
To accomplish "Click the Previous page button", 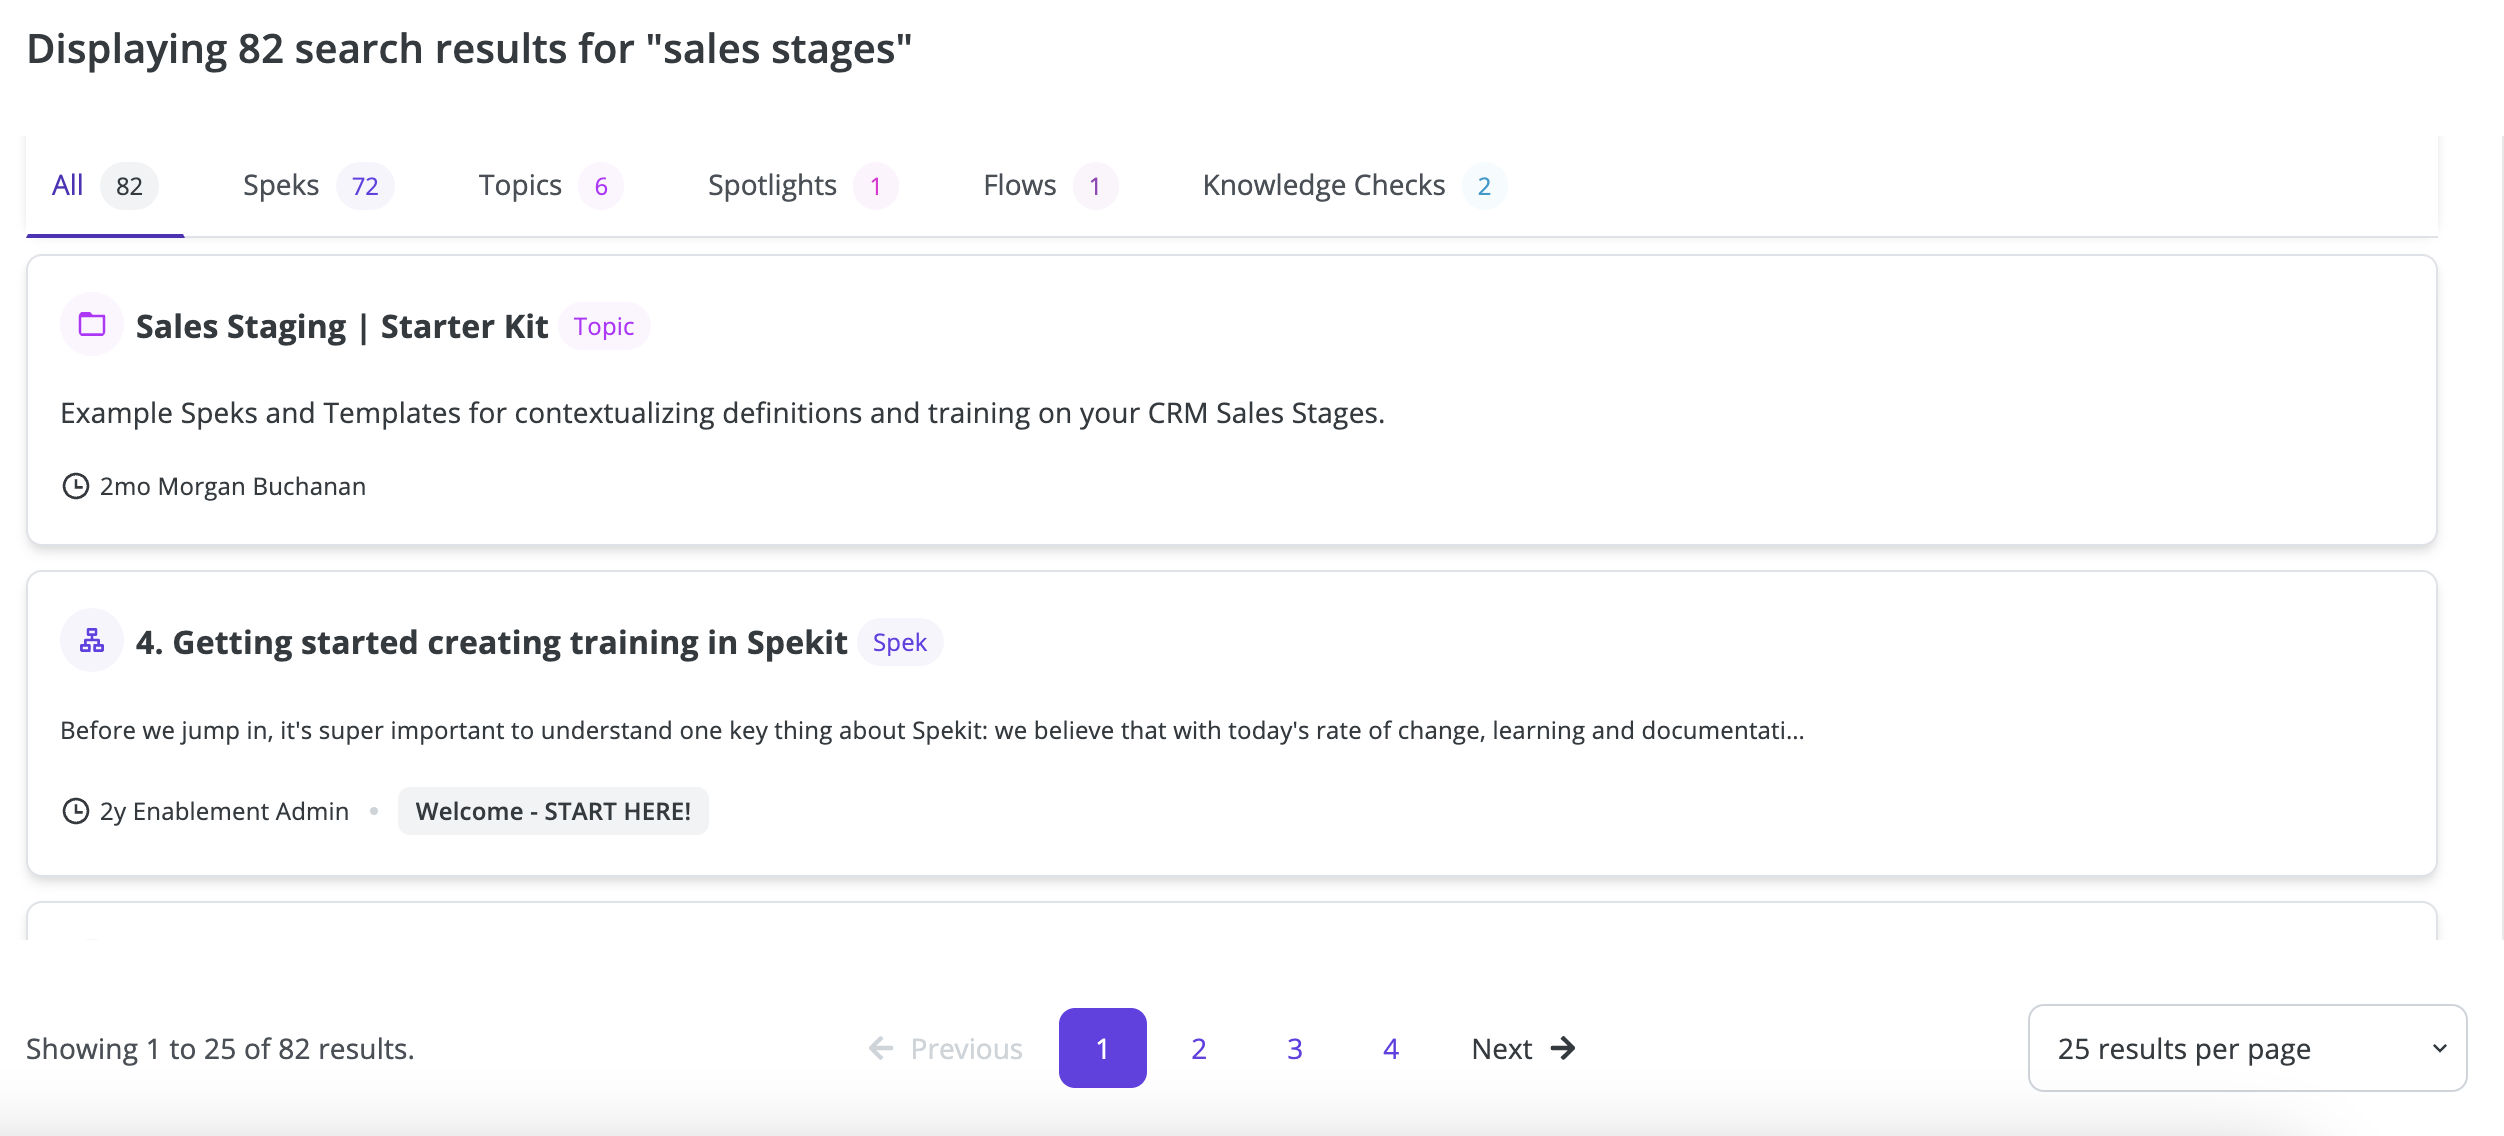I will click(945, 1048).
